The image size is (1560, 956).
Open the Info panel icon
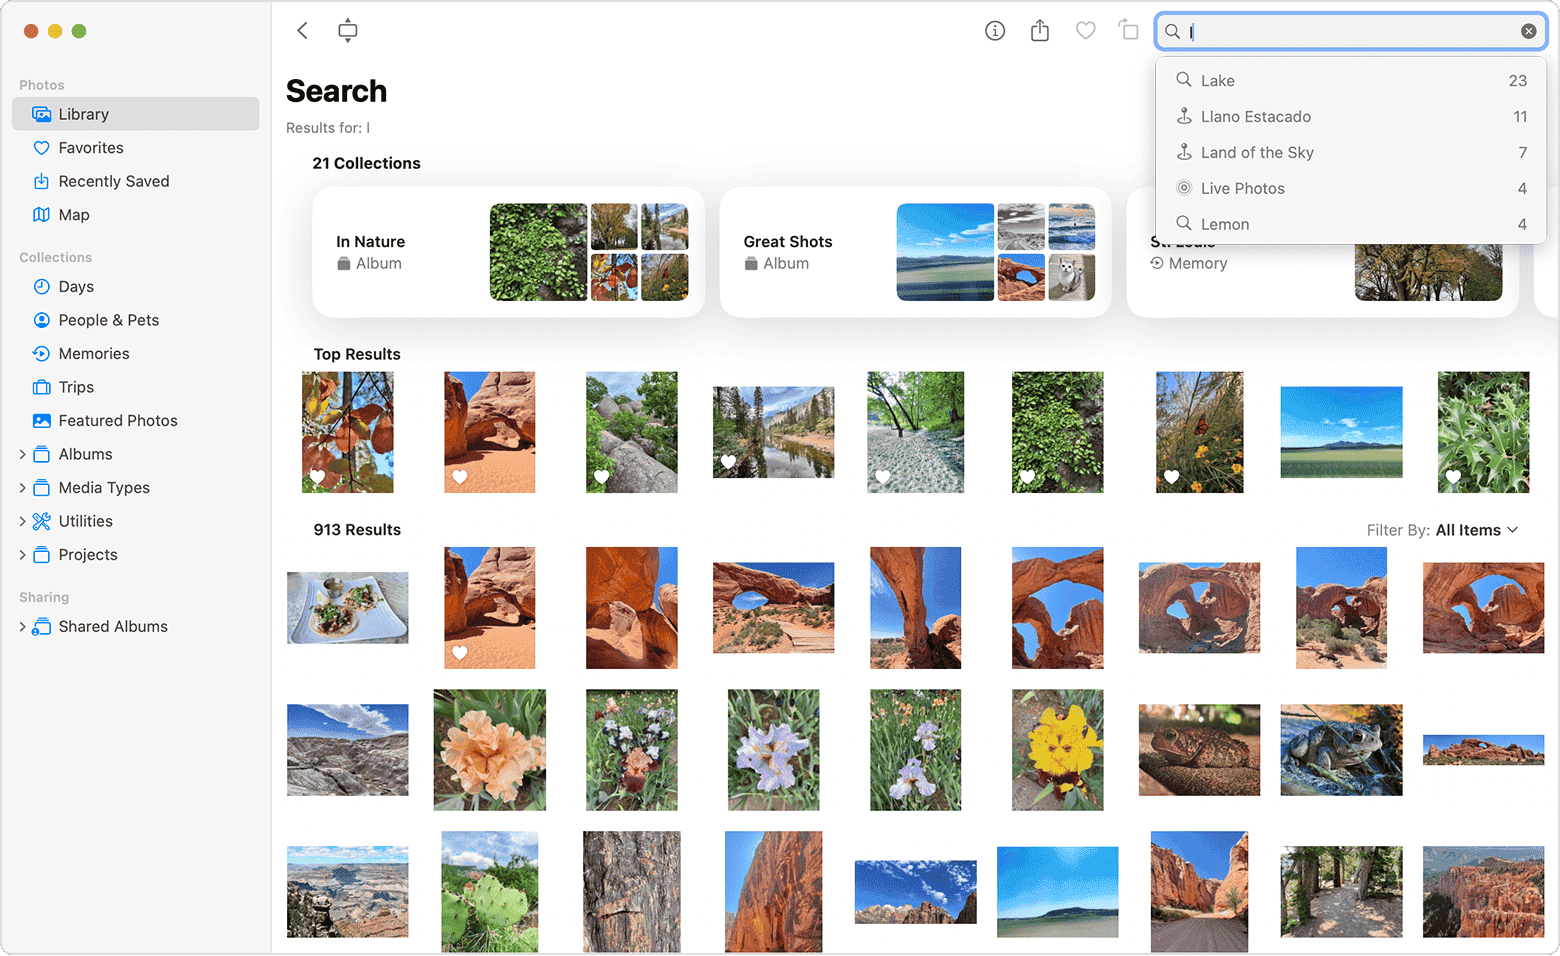pyautogui.click(x=995, y=30)
